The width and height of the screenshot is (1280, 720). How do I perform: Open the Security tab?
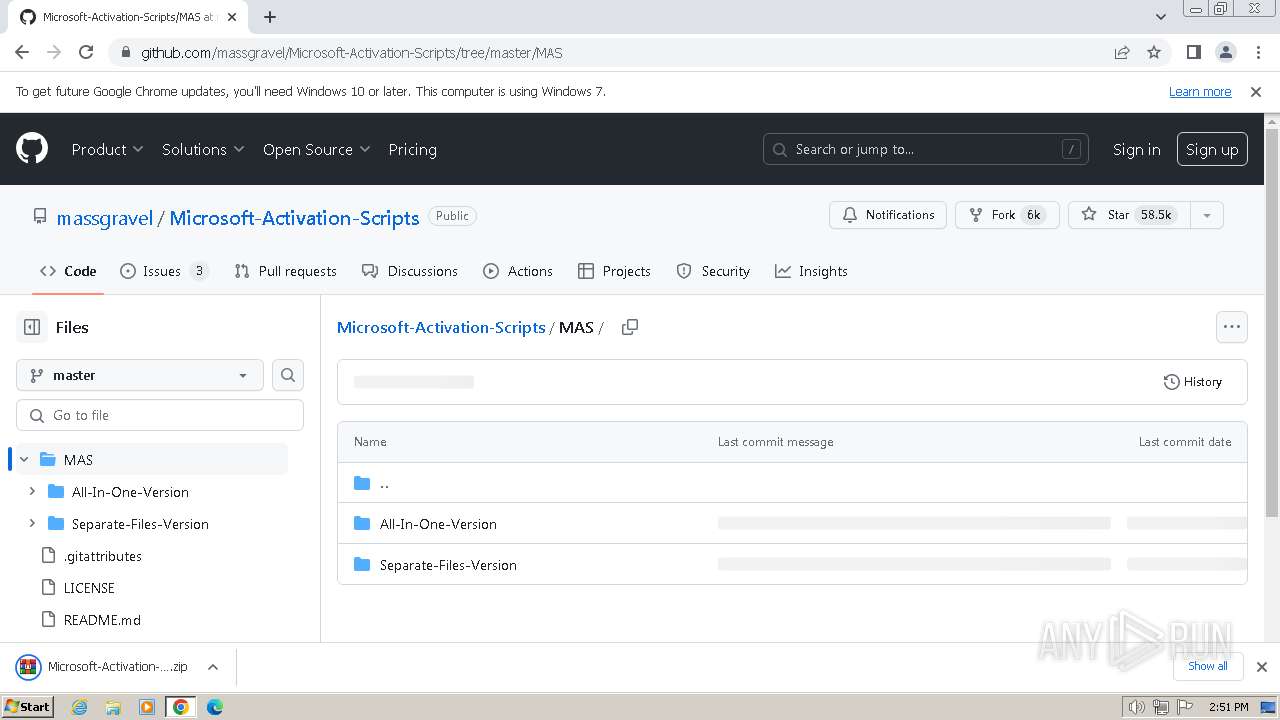click(x=713, y=271)
